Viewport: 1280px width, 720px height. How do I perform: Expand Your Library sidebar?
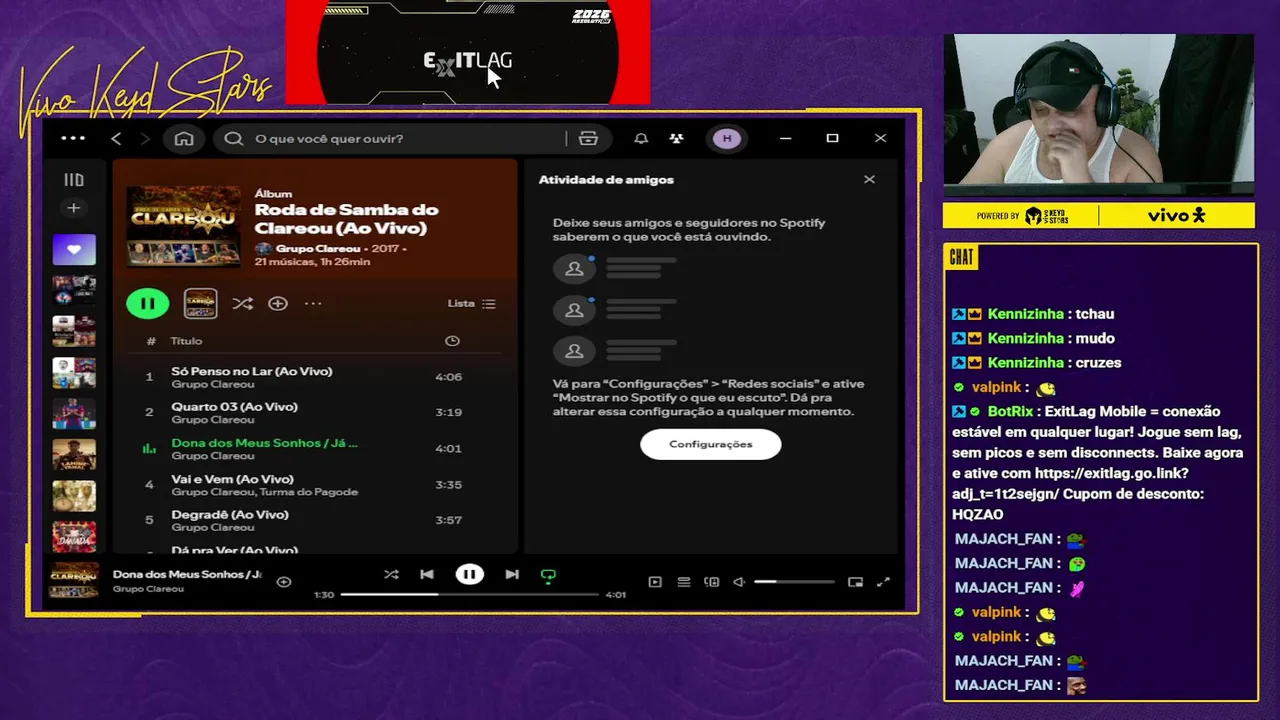74,180
